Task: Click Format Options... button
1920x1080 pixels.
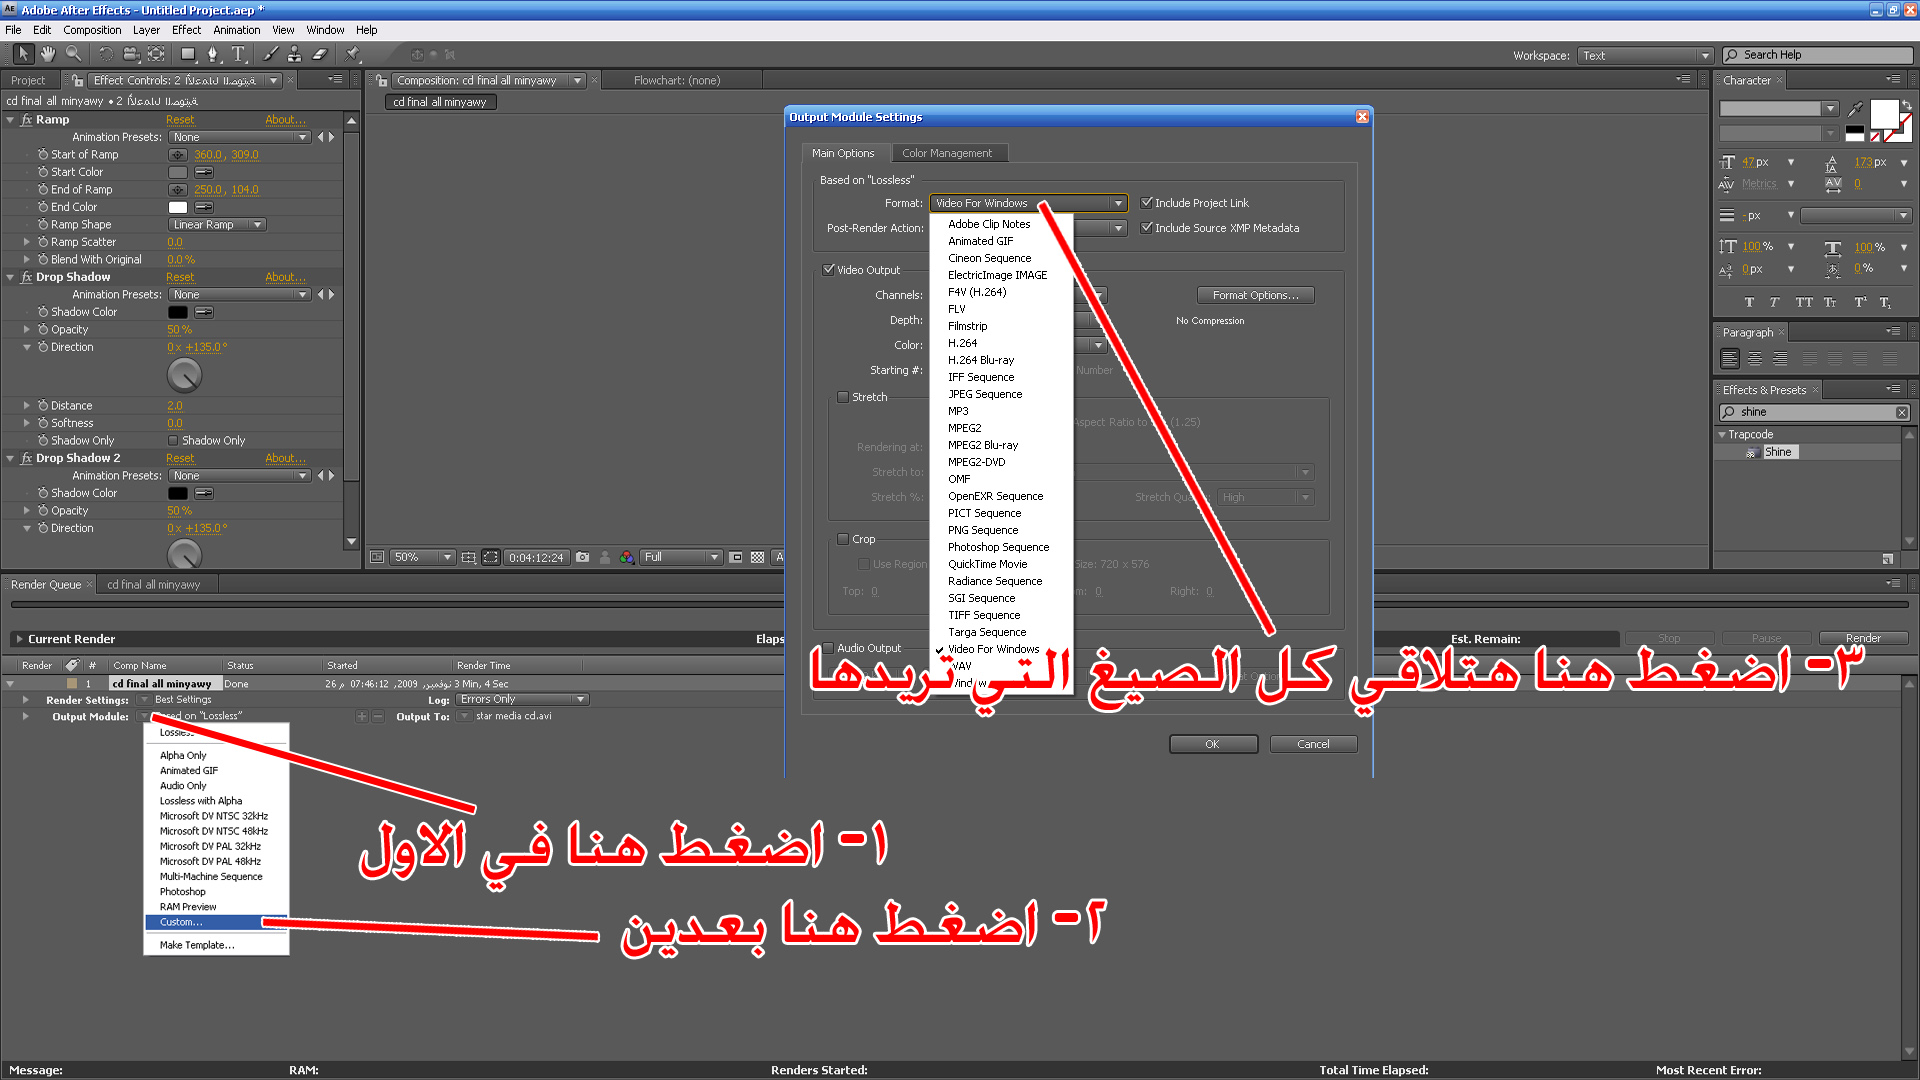Action: (x=1255, y=295)
